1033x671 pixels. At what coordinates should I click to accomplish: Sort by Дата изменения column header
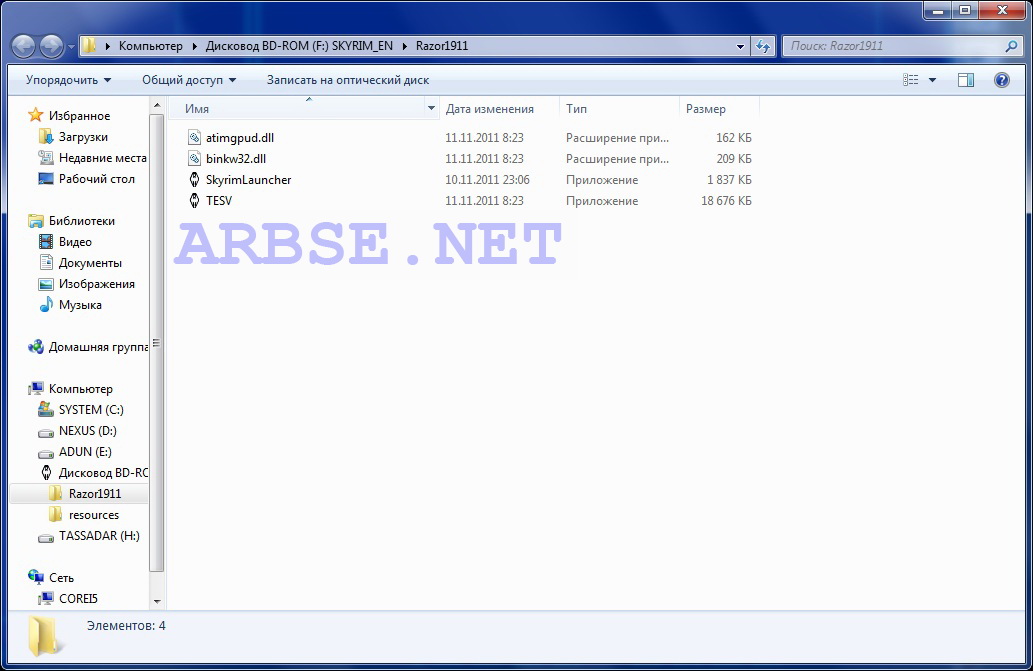[x=489, y=109]
